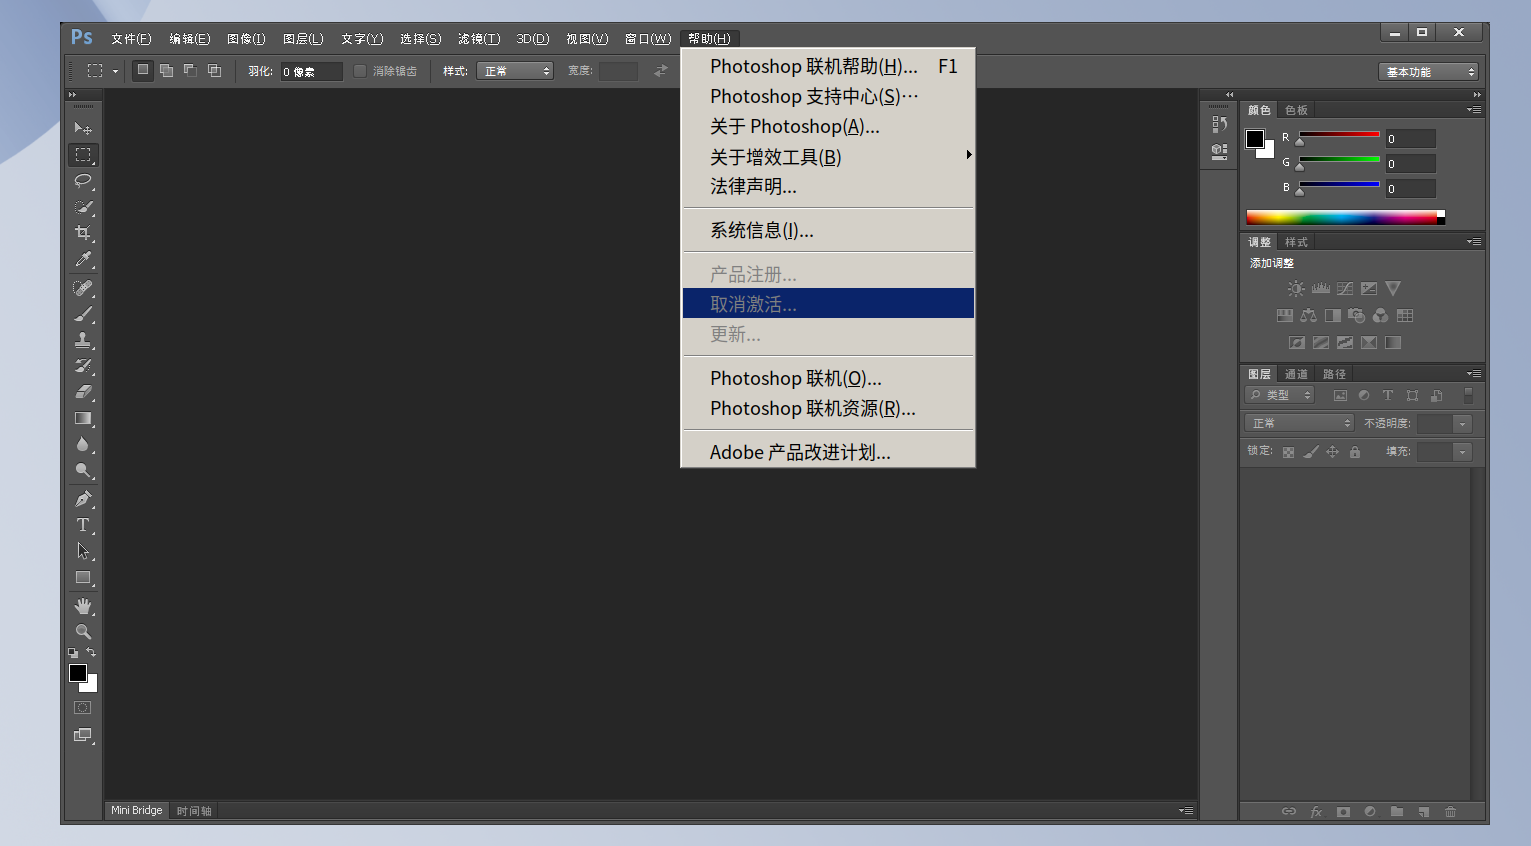
Task: Choose Subtract from Selection mode
Action: pyautogui.click(x=190, y=70)
